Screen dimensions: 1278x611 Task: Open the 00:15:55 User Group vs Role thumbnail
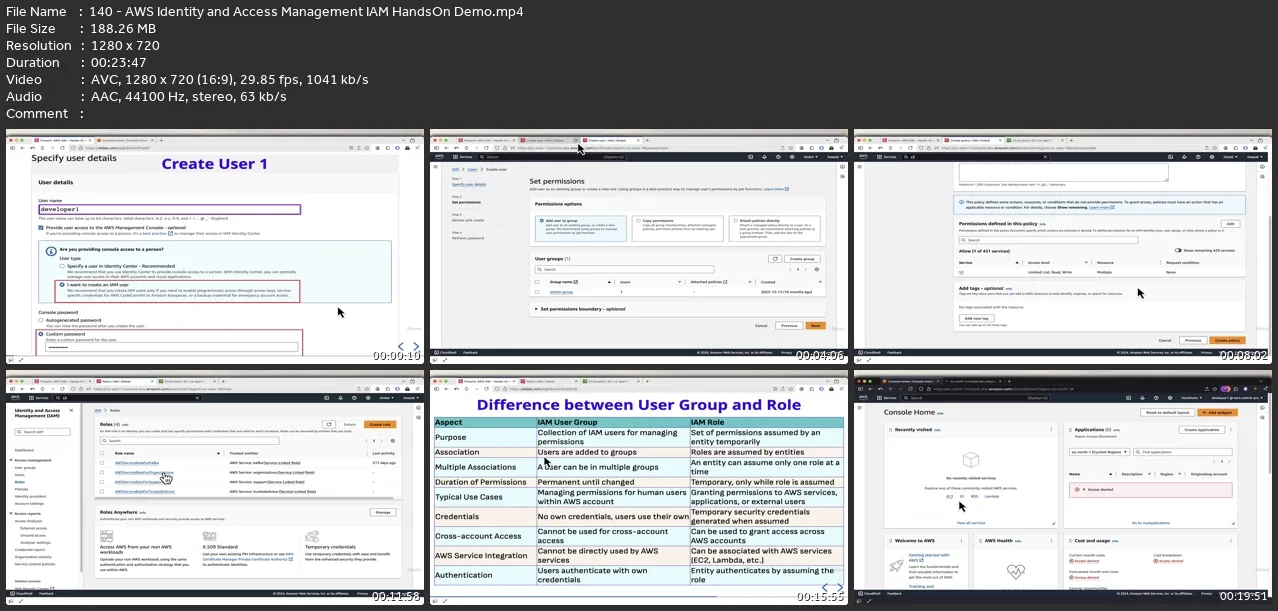(x=638, y=487)
